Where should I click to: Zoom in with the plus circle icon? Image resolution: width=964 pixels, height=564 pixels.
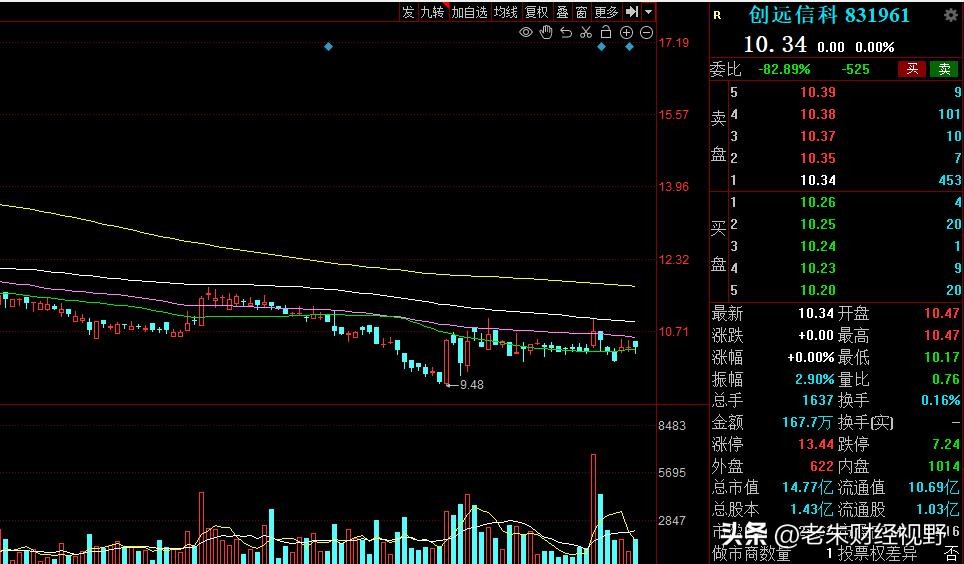[x=626, y=33]
